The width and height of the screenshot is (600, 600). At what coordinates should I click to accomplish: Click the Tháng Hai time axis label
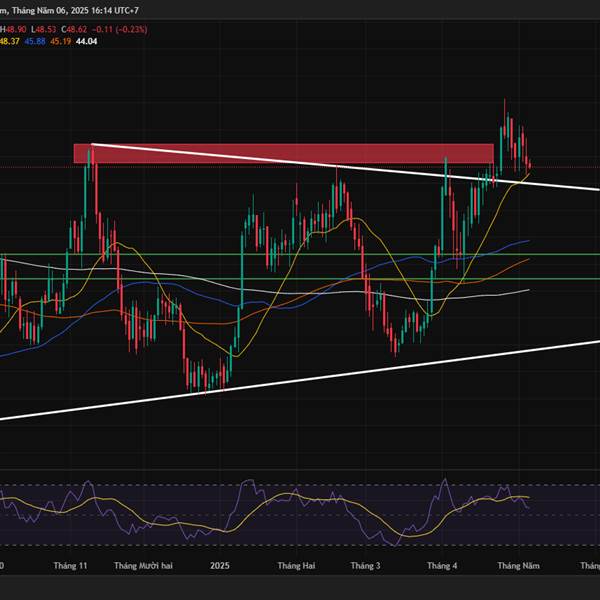click(x=297, y=566)
